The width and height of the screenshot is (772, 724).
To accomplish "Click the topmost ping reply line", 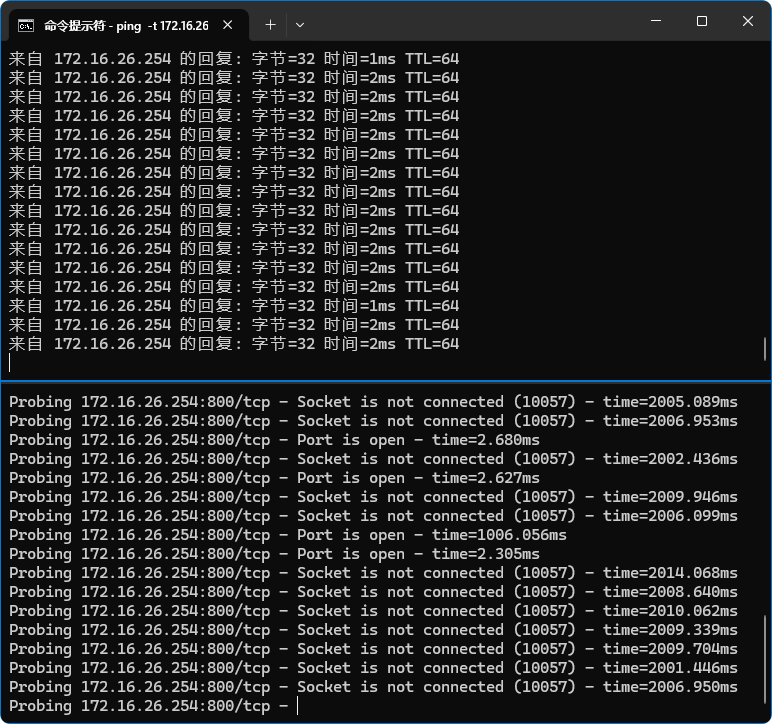I will pyautogui.click(x=234, y=59).
